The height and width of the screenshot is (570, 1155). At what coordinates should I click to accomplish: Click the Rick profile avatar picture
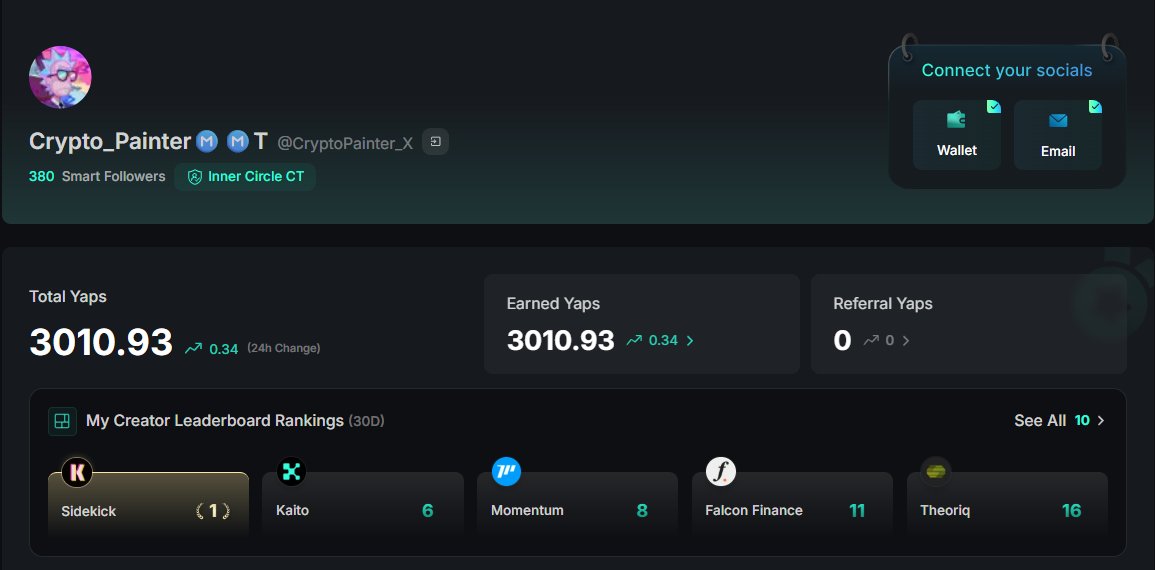point(60,77)
